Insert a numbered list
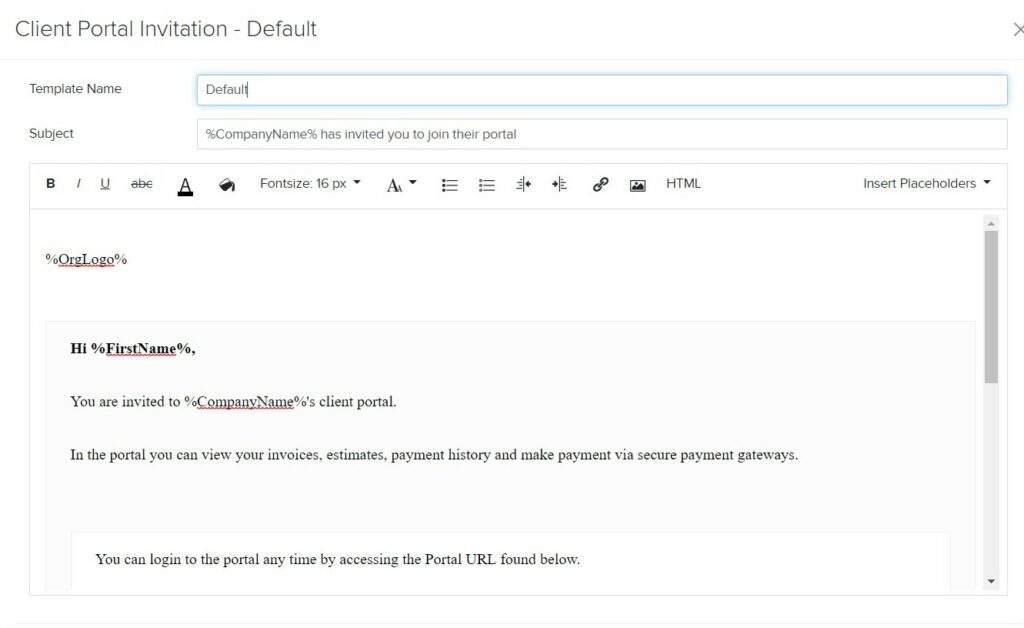 (x=487, y=185)
